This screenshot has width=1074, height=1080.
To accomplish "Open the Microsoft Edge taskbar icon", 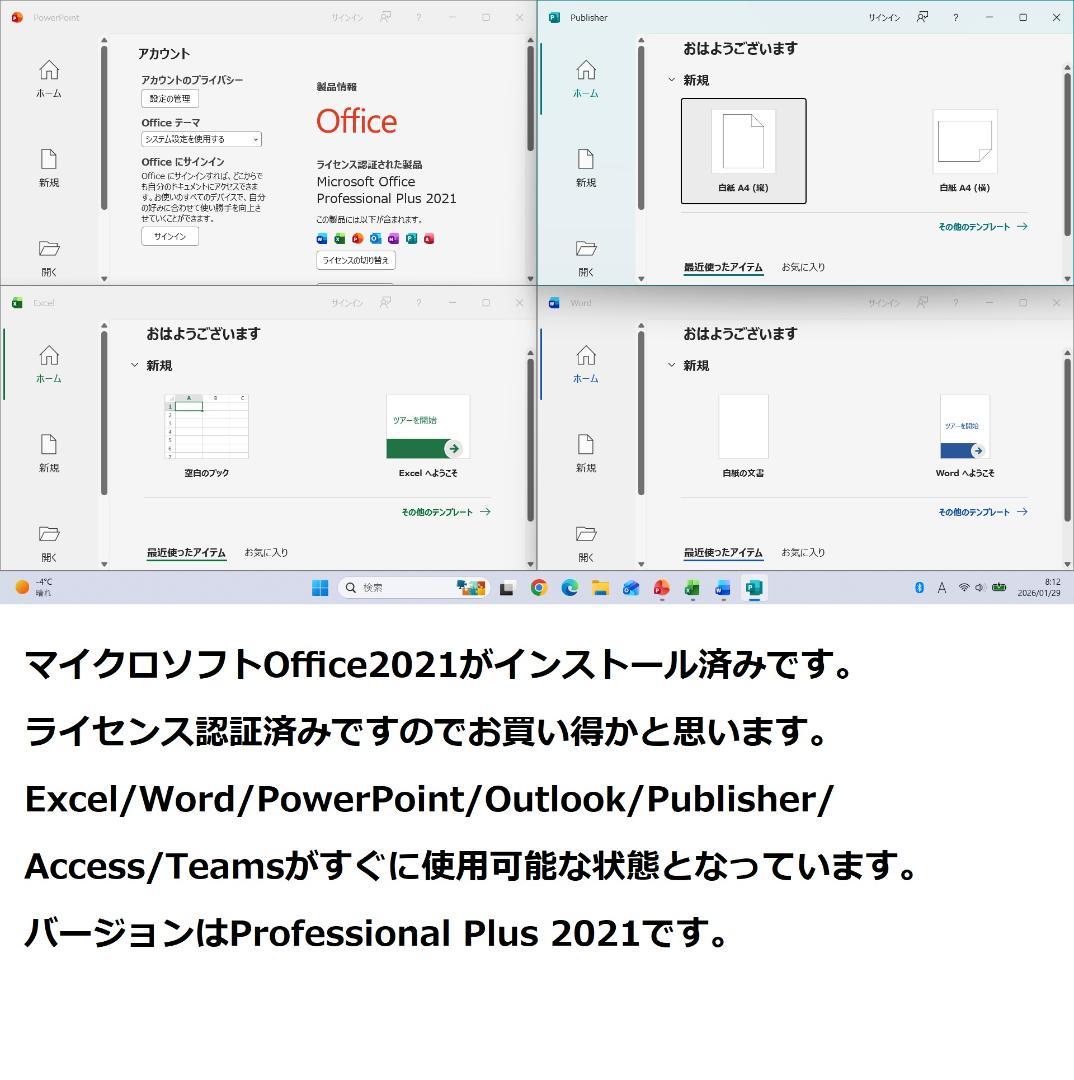I will point(570,588).
